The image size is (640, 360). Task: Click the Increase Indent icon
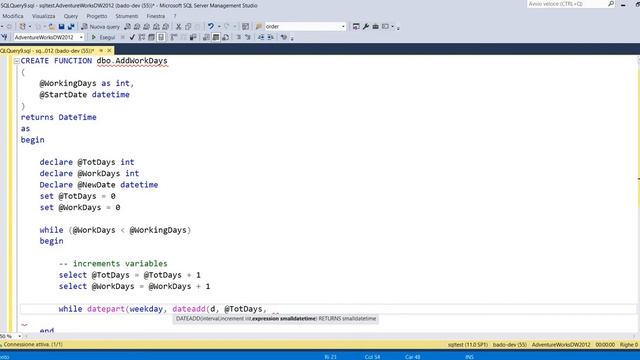click(x=270, y=37)
